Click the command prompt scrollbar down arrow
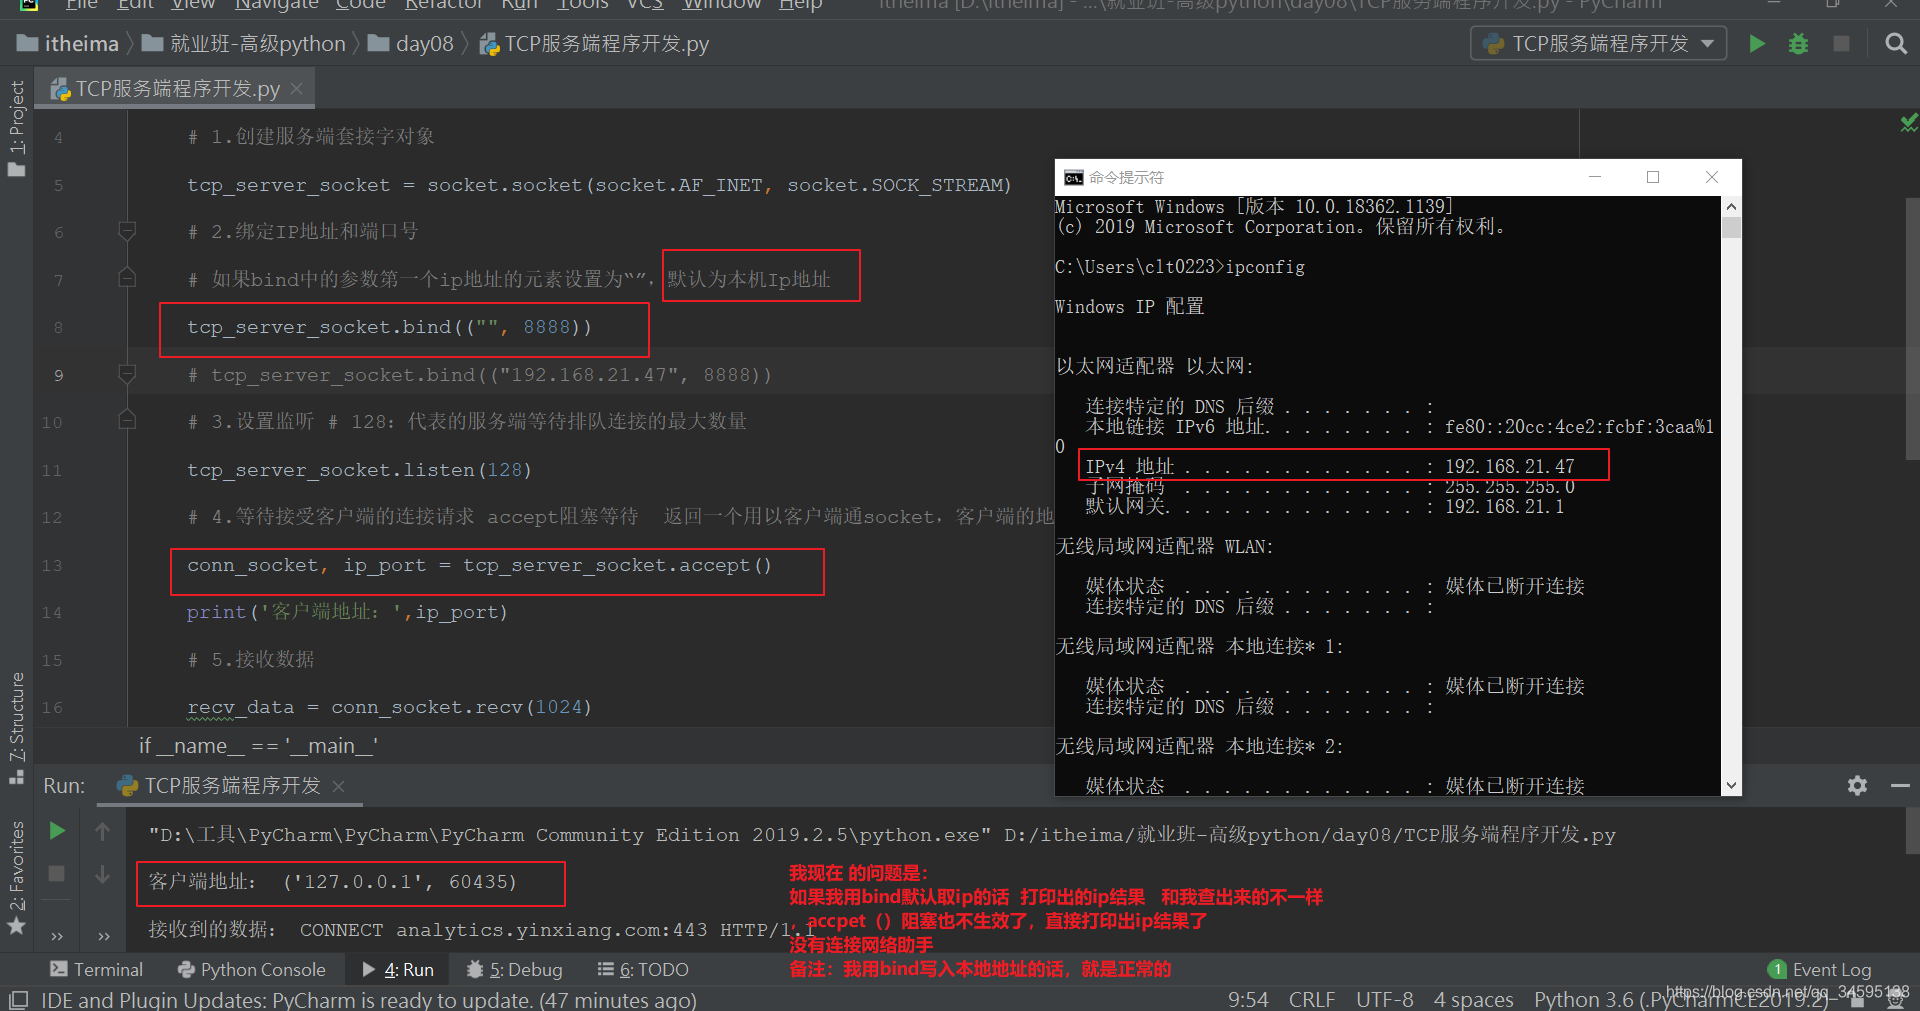Image resolution: width=1920 pixels, height=1011 pixels. 1731,786
